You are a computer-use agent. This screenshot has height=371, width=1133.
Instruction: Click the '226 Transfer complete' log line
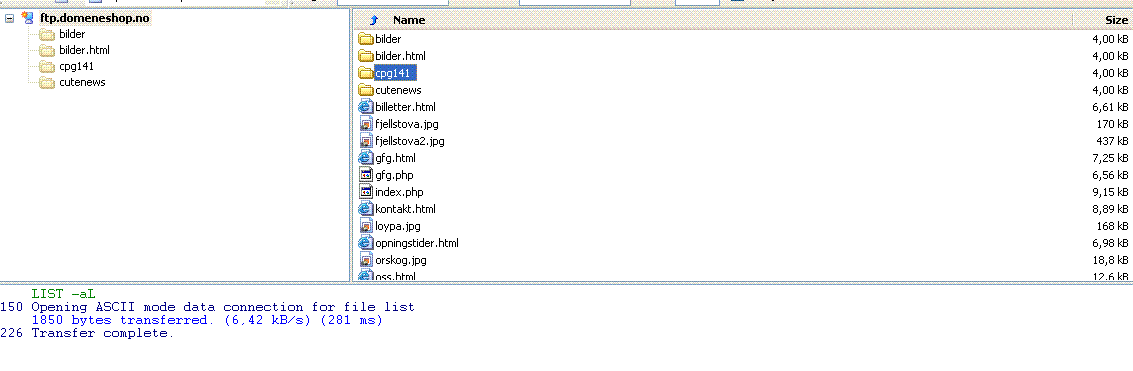coord(87,333)
